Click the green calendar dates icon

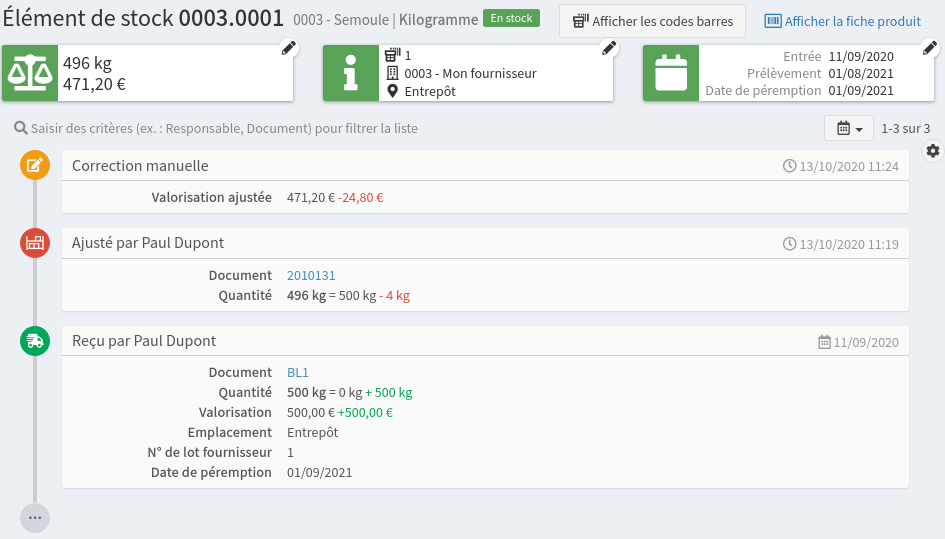[x=670, y=73]
